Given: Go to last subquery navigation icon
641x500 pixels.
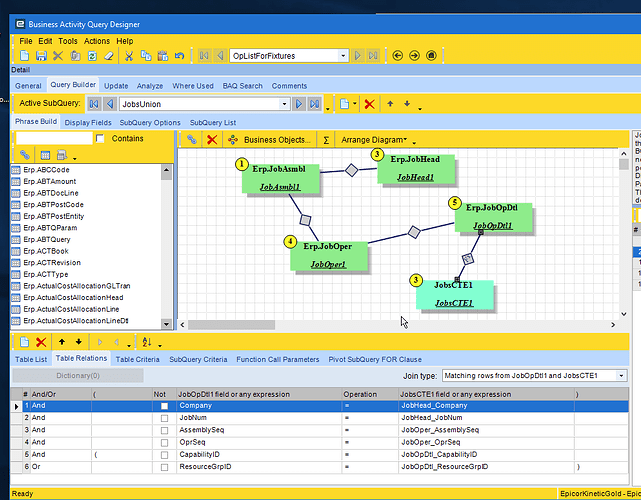Looking at the screenshot, I should tap(314, 104).
